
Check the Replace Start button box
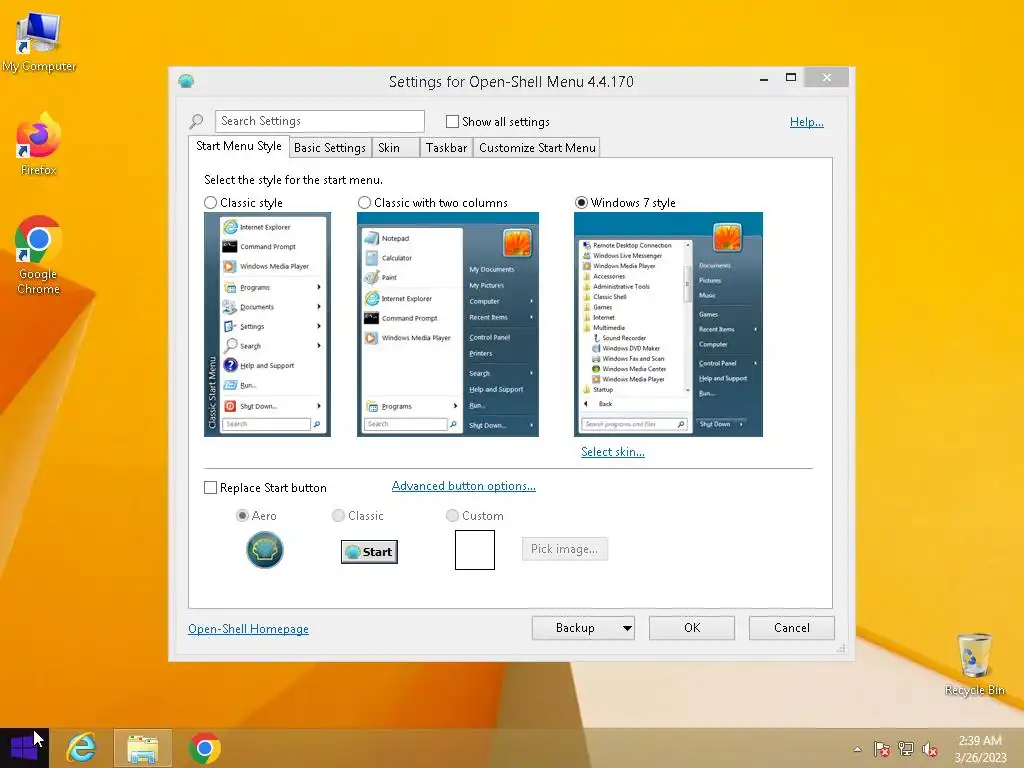coord(210,488)
